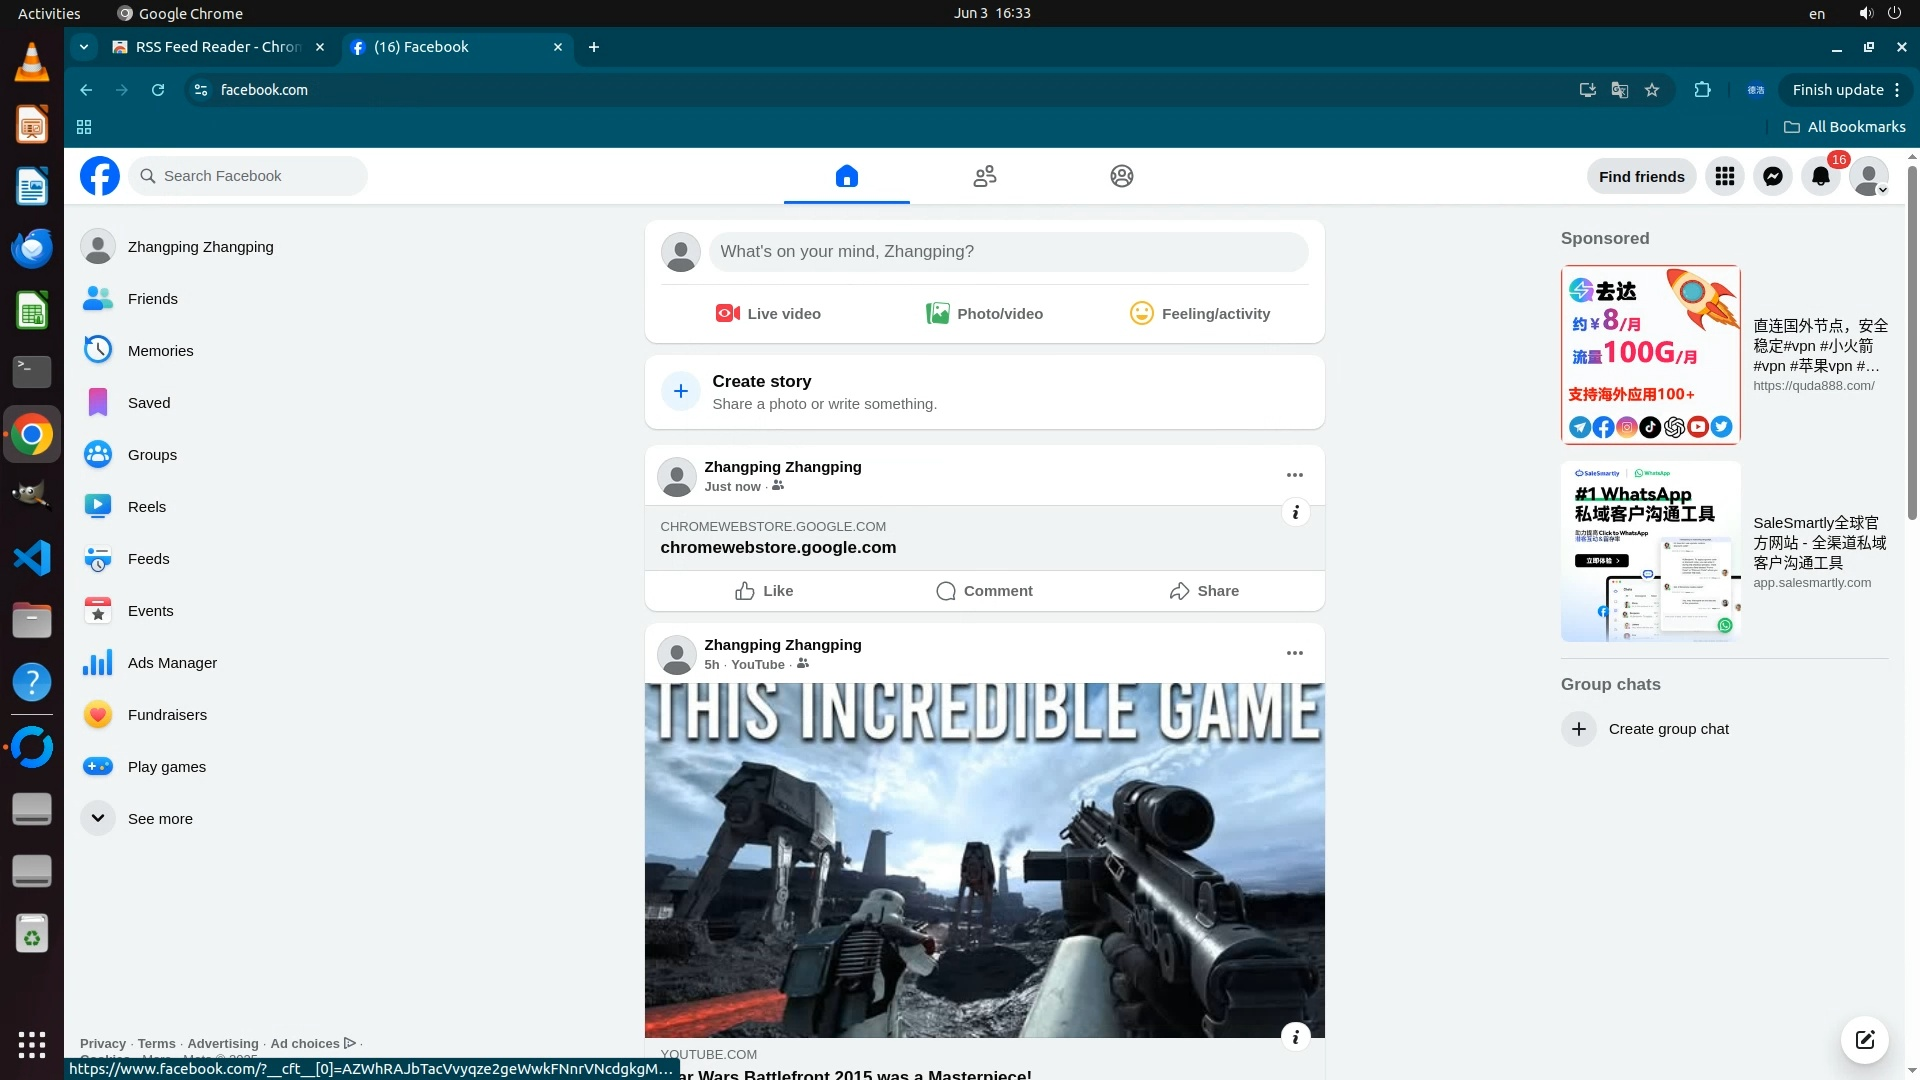Click the Live video icon
1920x1080 pixels.
pos(728,314)
